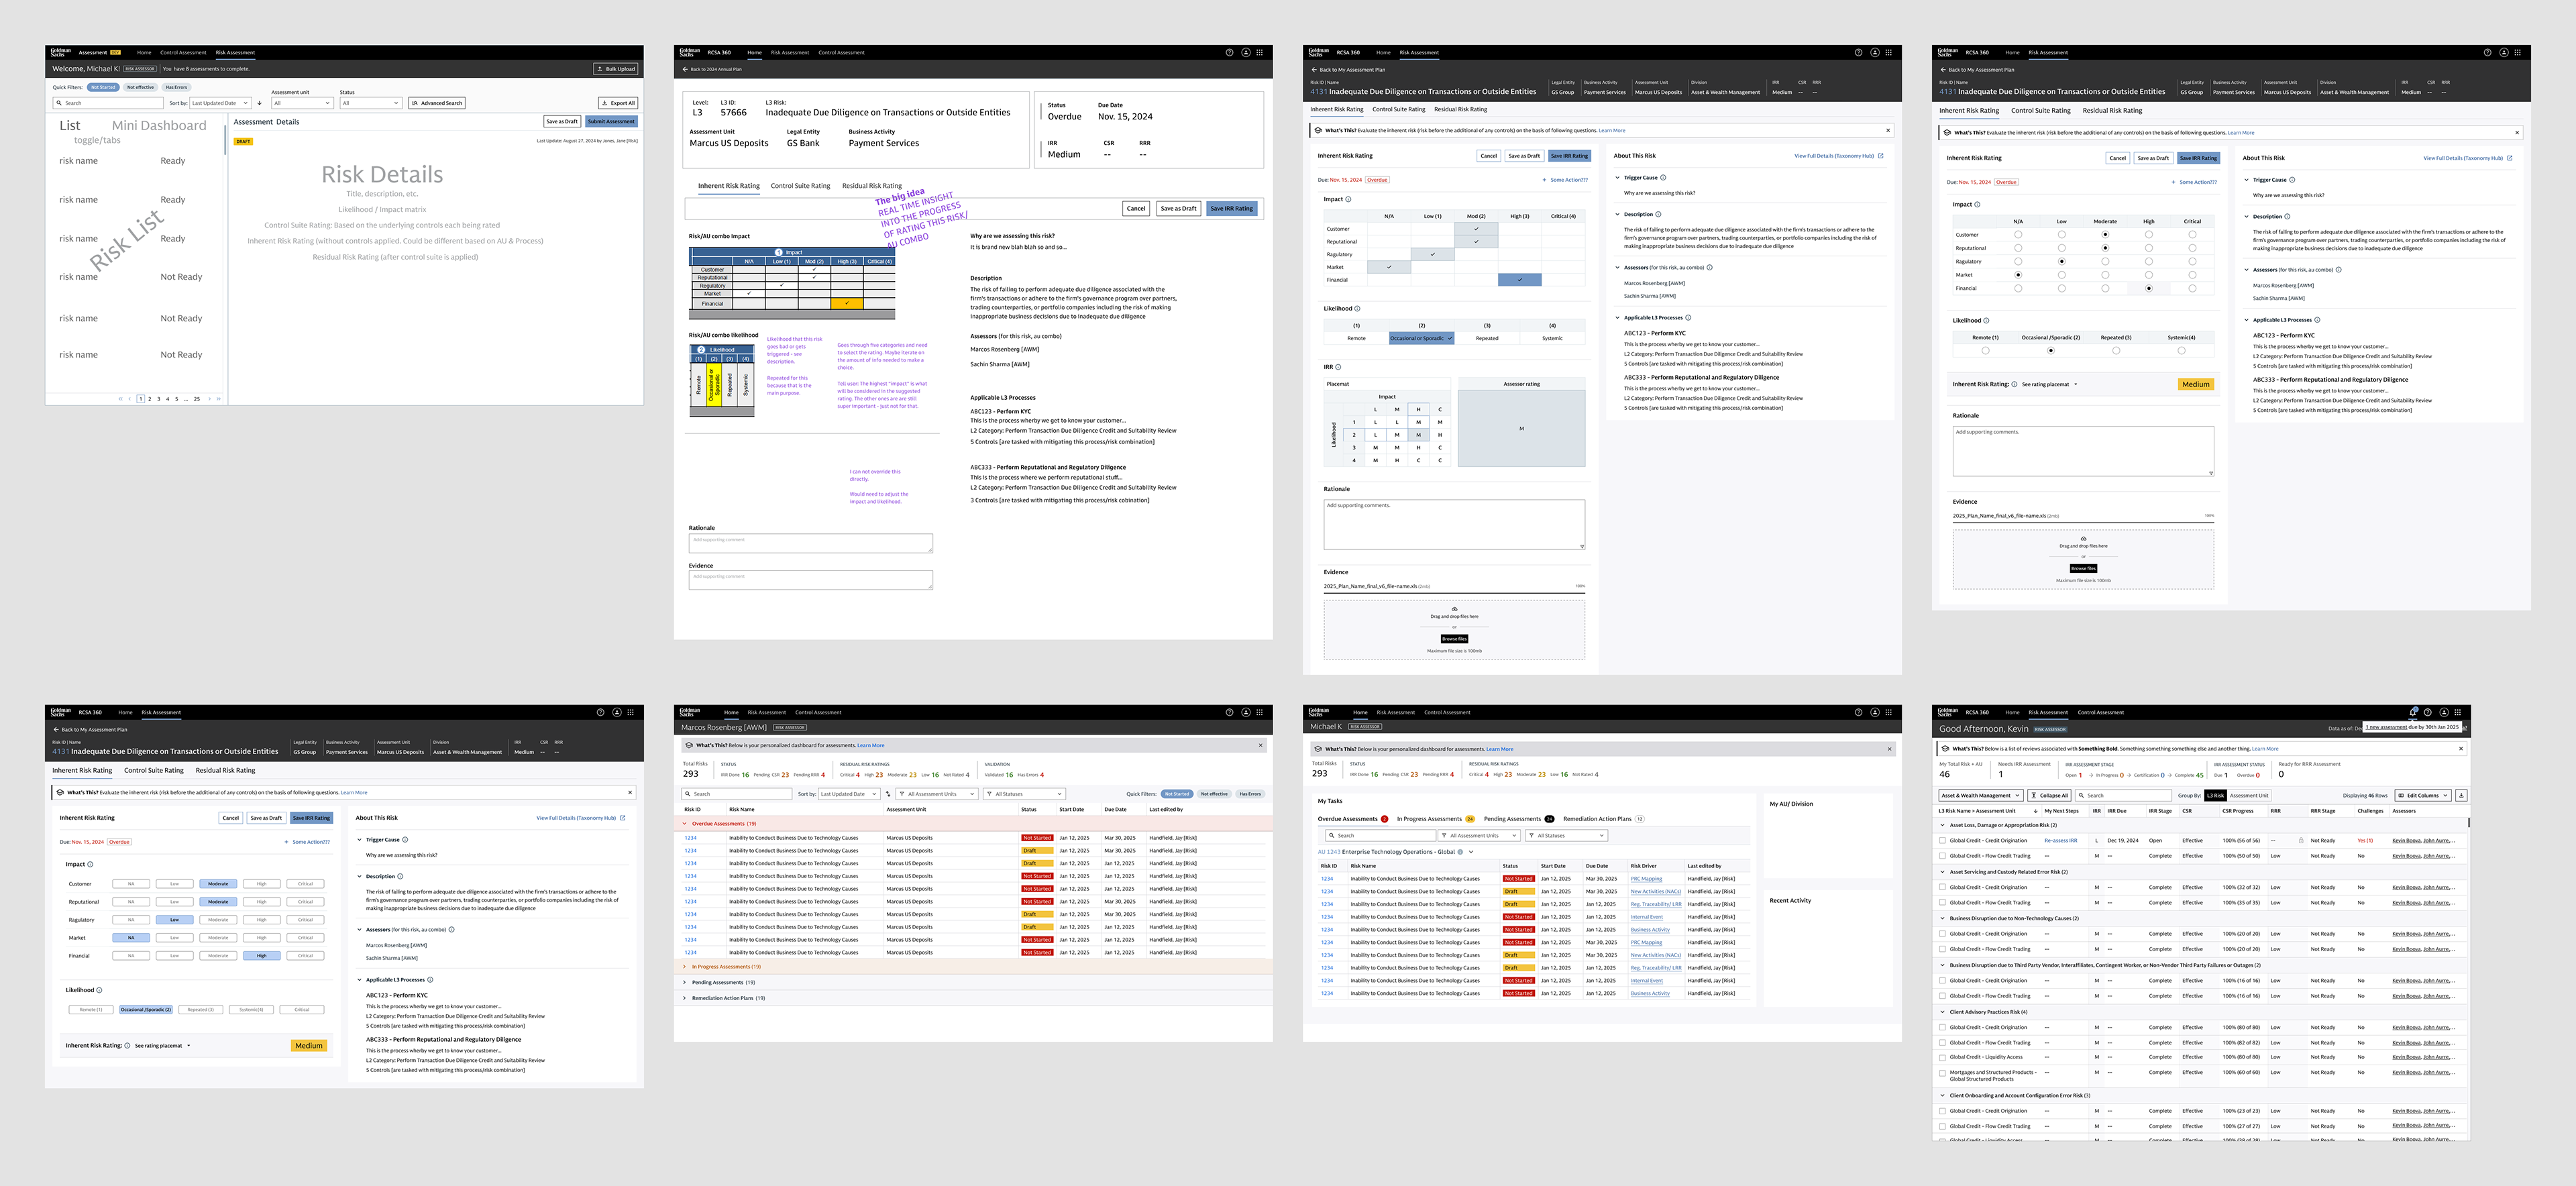Click the sort arrow in L3 Risk Name header

coord(2037,811)
